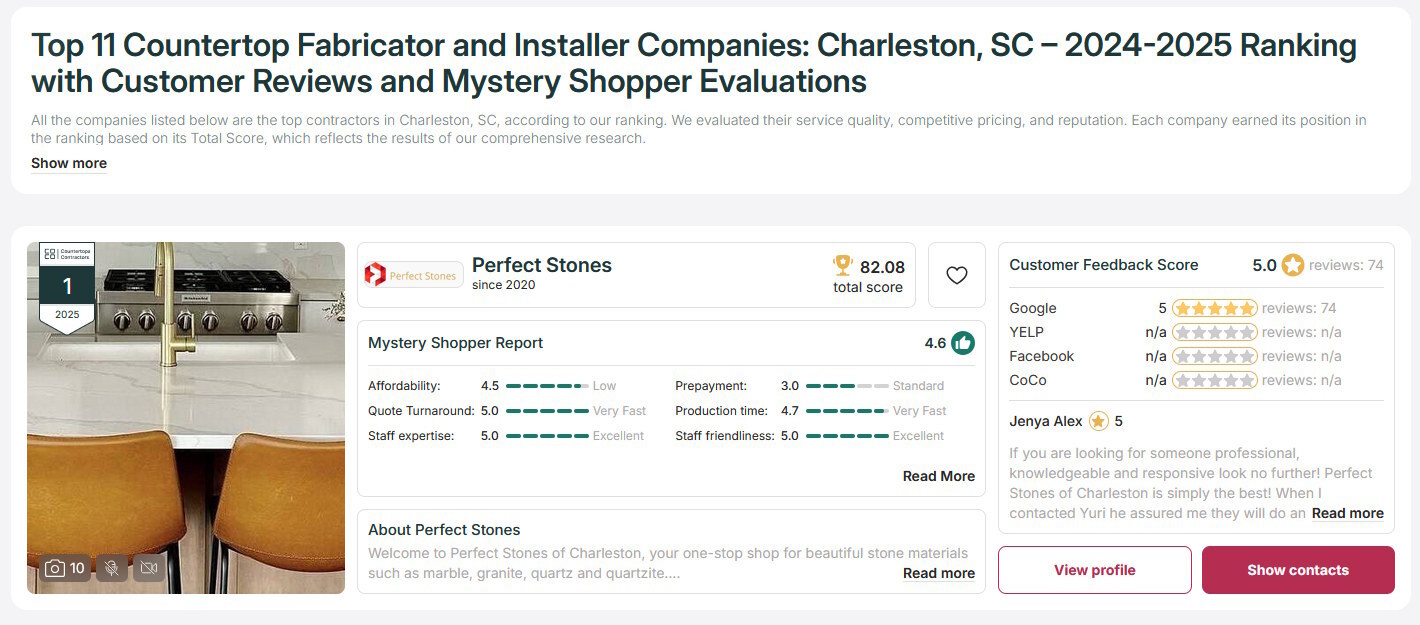The width and height of the screenshot is (1420, 625).
Task: Click the CoCo rating stars
Action: tap(1214, 380)
